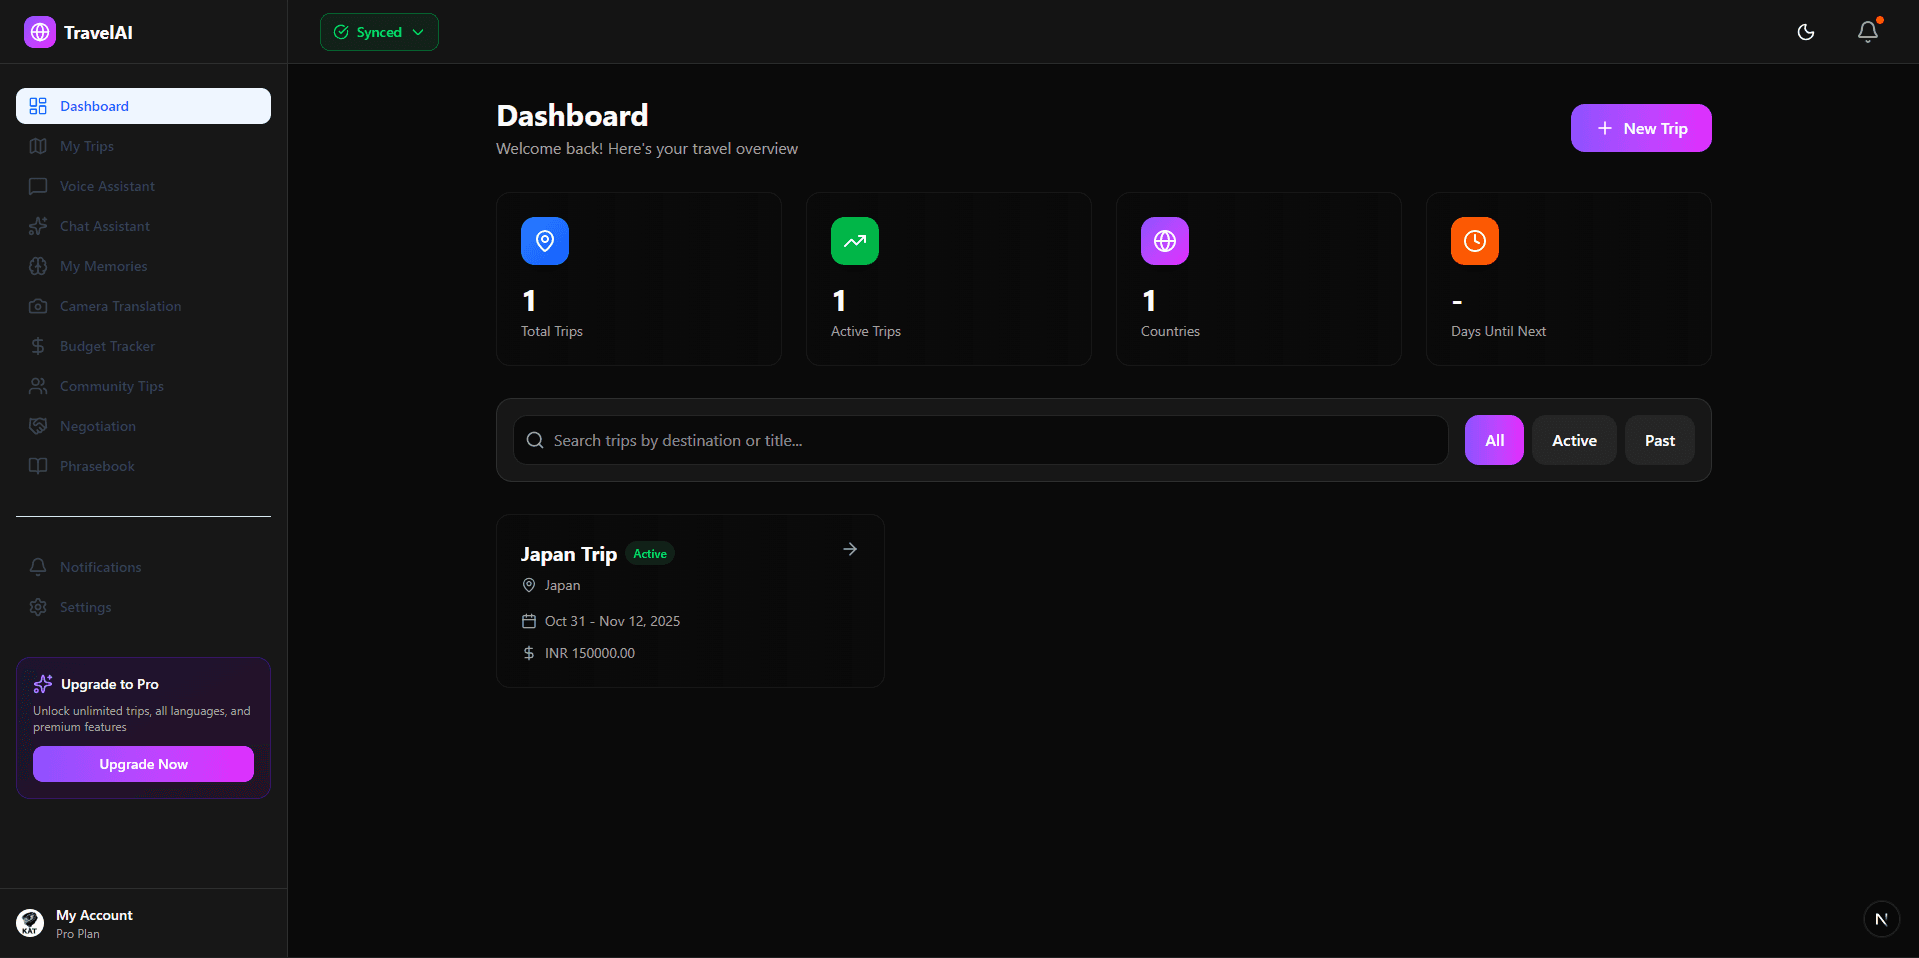Toggle dark mode with the moon icon
Viewport: 1919px width, 958px height.
click(x=1806, y=32)
